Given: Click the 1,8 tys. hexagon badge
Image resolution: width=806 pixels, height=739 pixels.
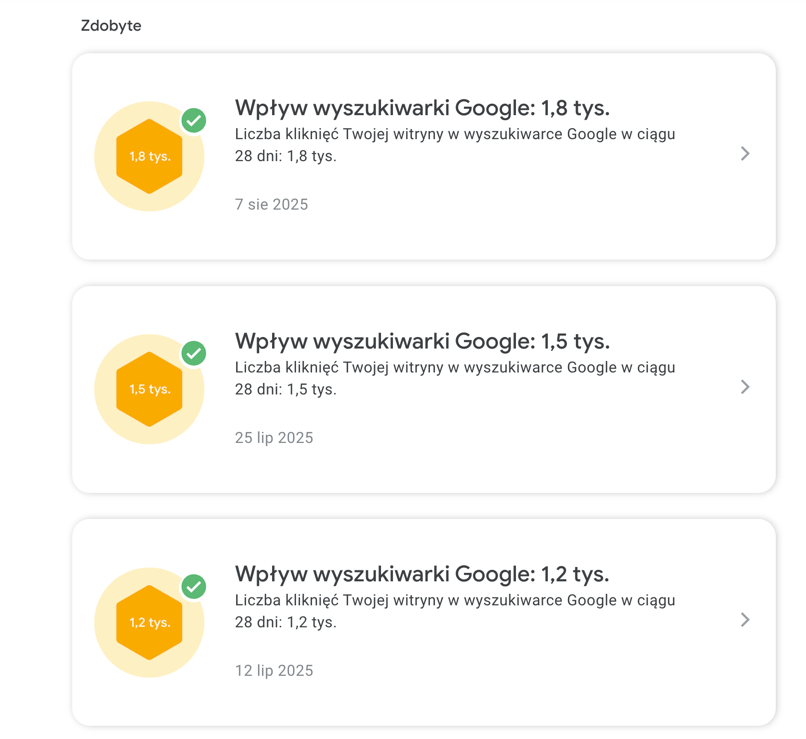Looking at the screenshot, I should click(149, 157).
